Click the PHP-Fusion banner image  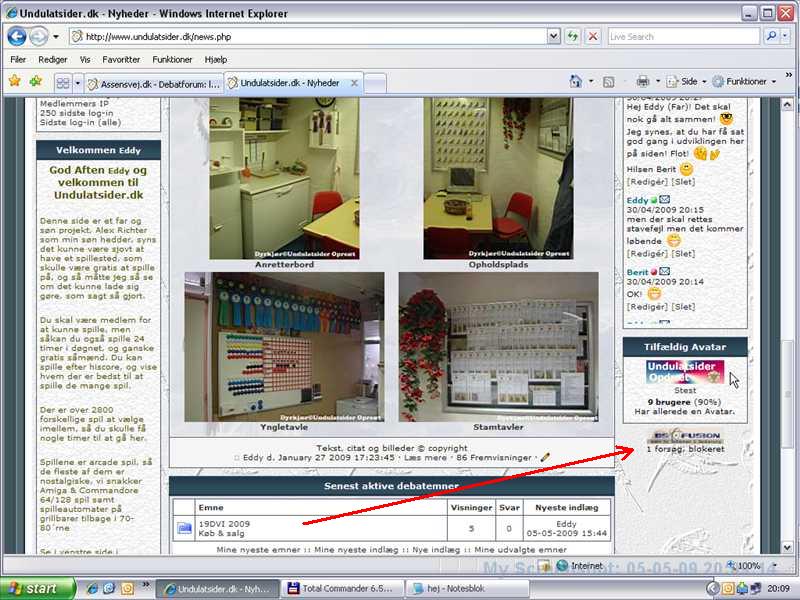tap(685, 437)
